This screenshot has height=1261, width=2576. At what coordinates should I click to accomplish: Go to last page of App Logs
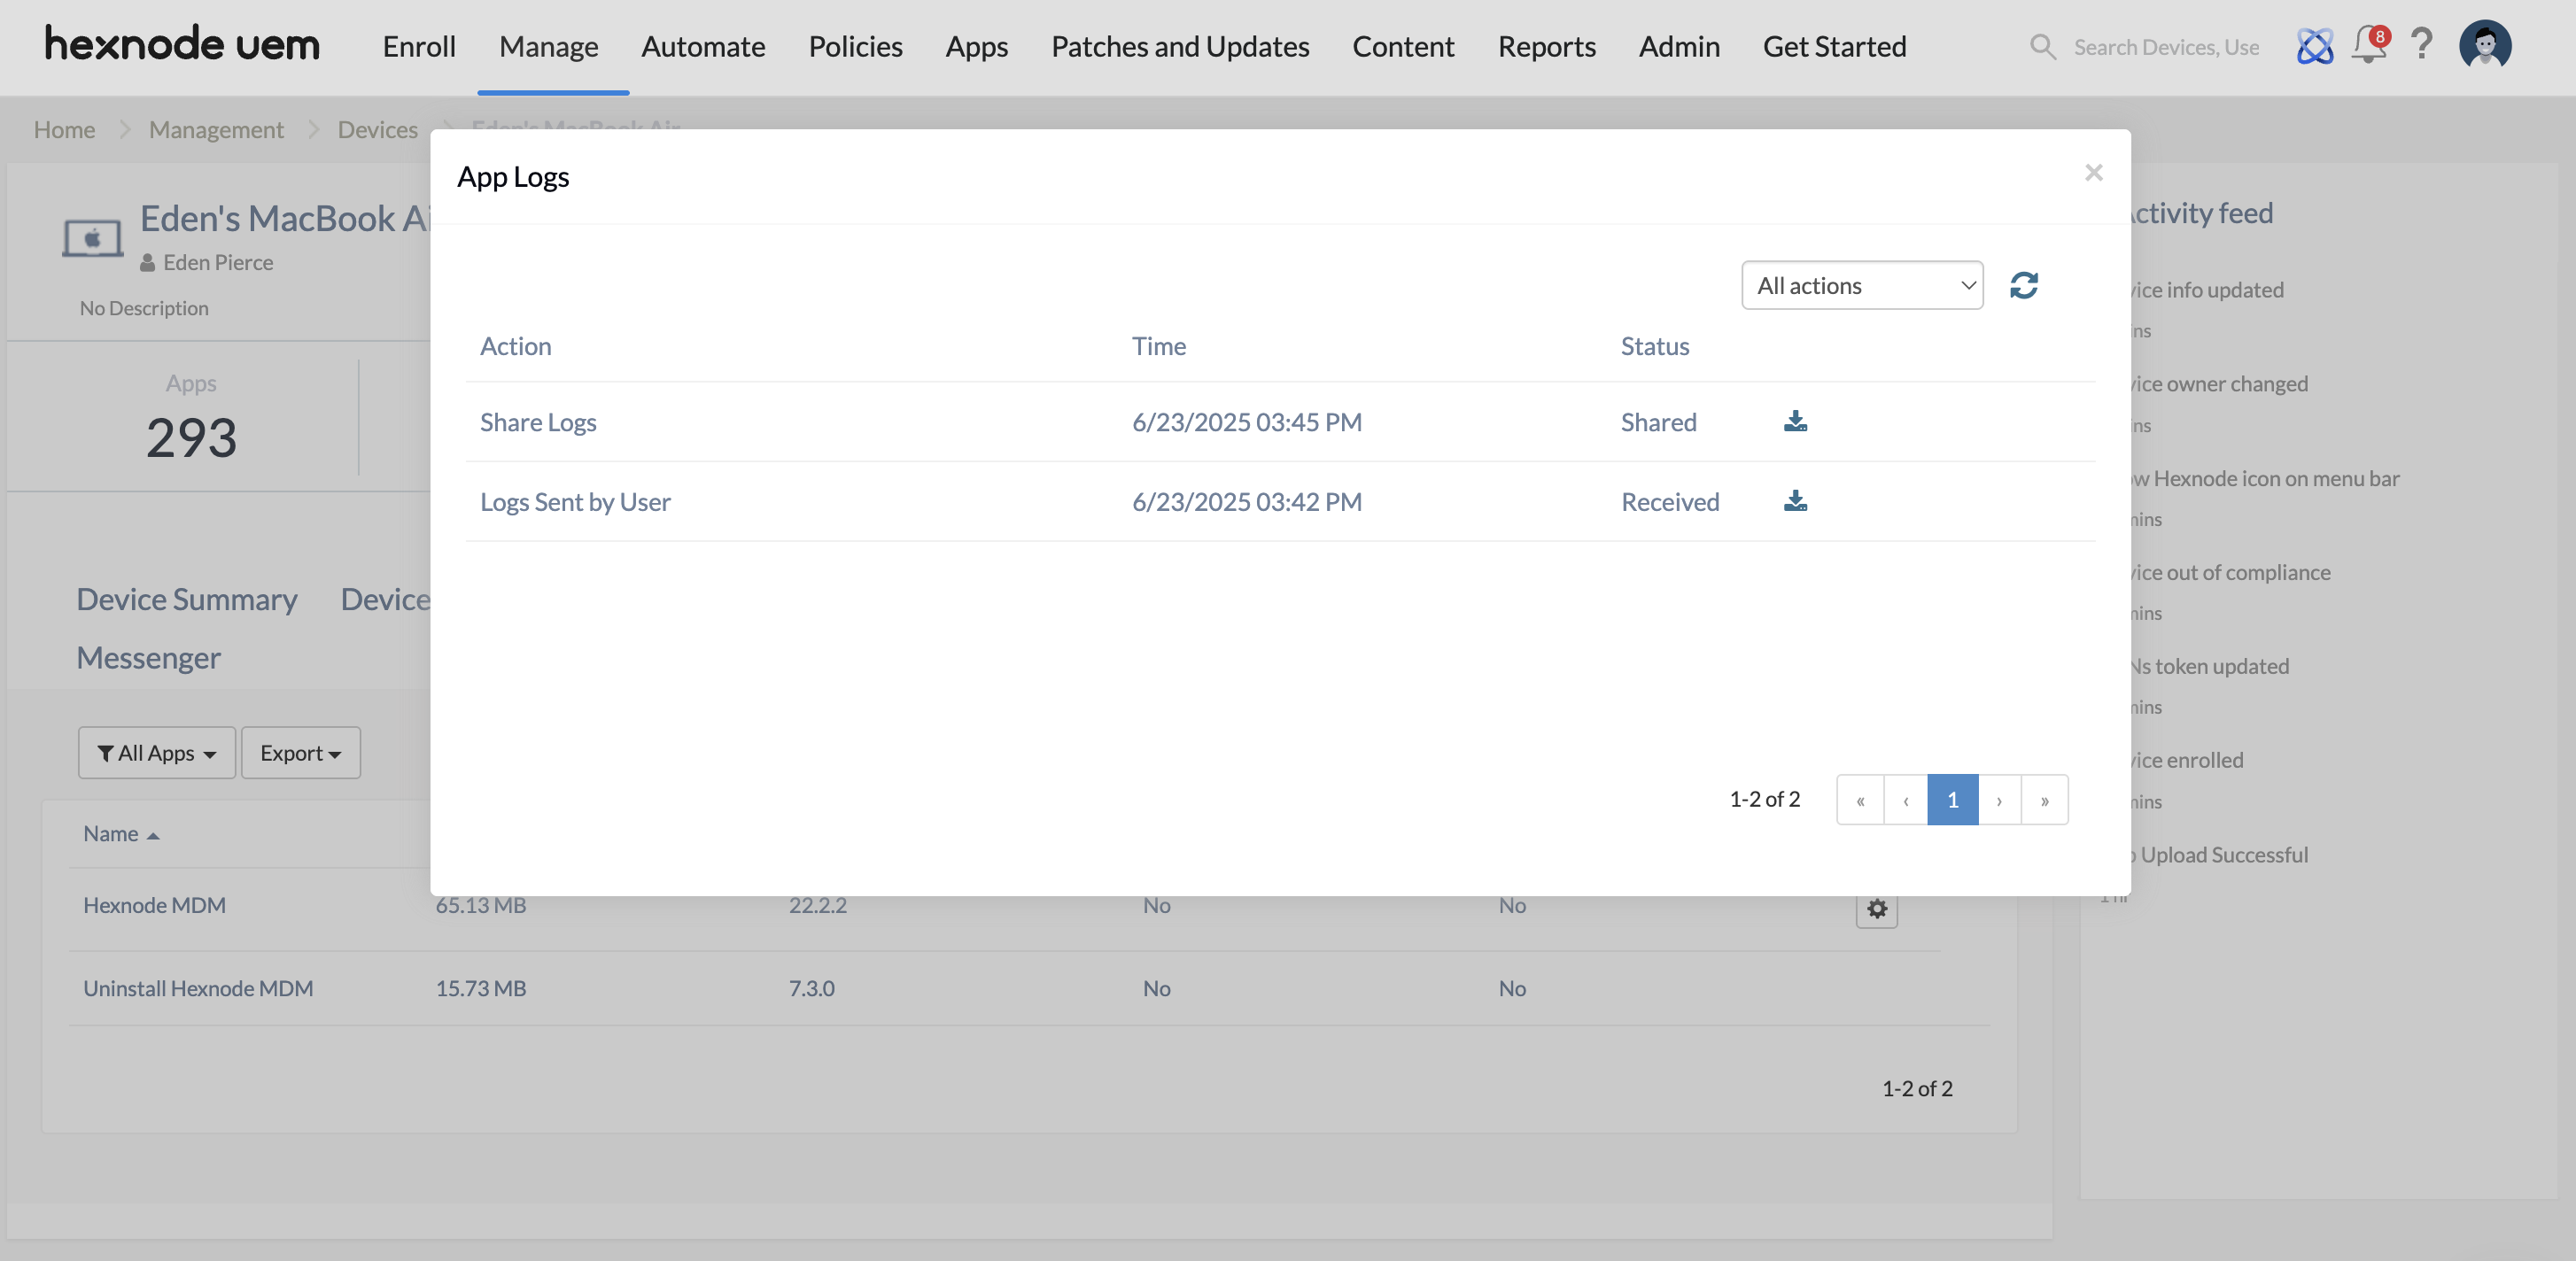tap(2044, 799)
